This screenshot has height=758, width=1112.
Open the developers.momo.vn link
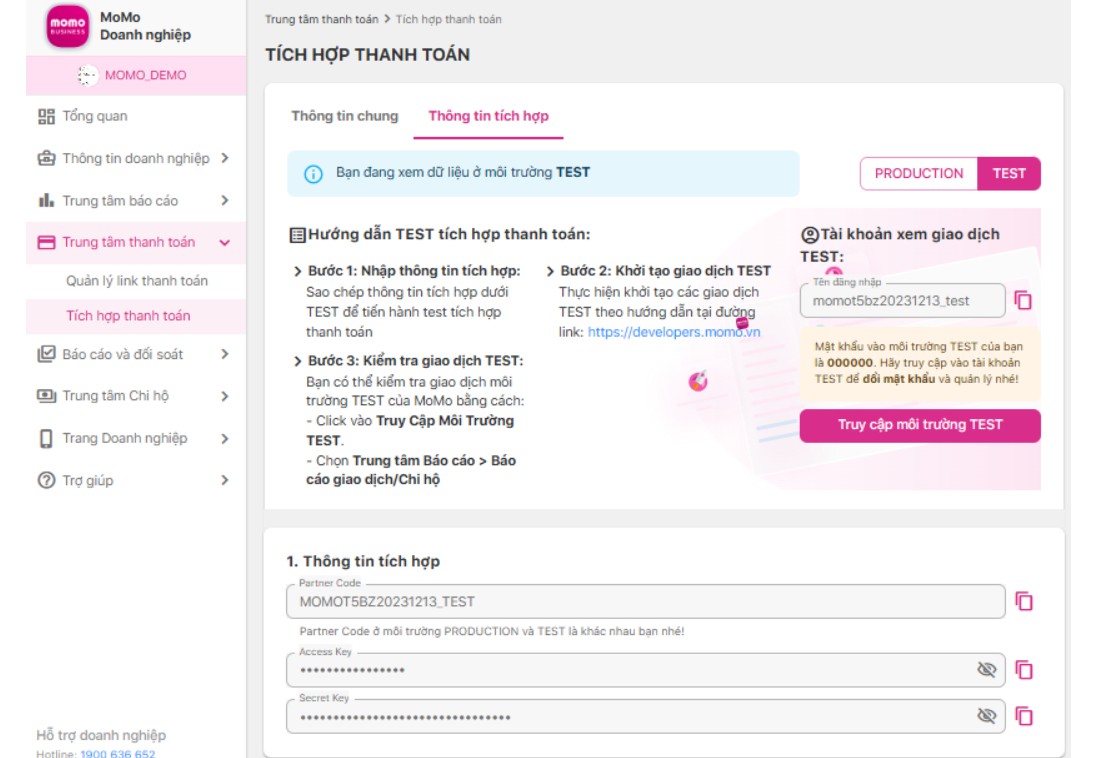pyautogui.click(x=674, y=332)
